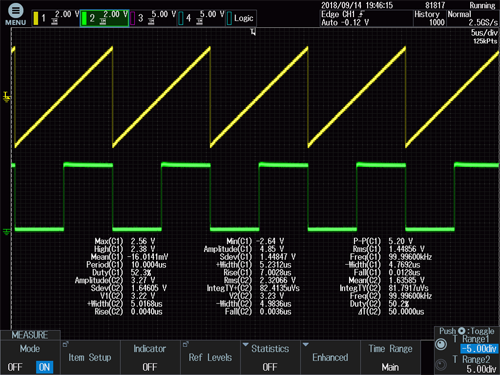Click the MEASURE menu title

[x=30, y=335]
